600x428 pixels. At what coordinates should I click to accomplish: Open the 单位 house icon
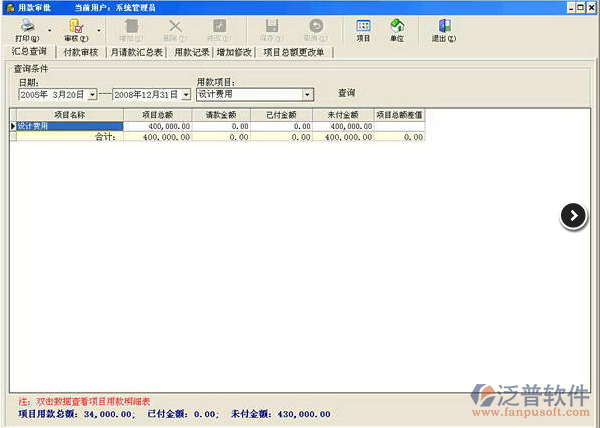397,26
